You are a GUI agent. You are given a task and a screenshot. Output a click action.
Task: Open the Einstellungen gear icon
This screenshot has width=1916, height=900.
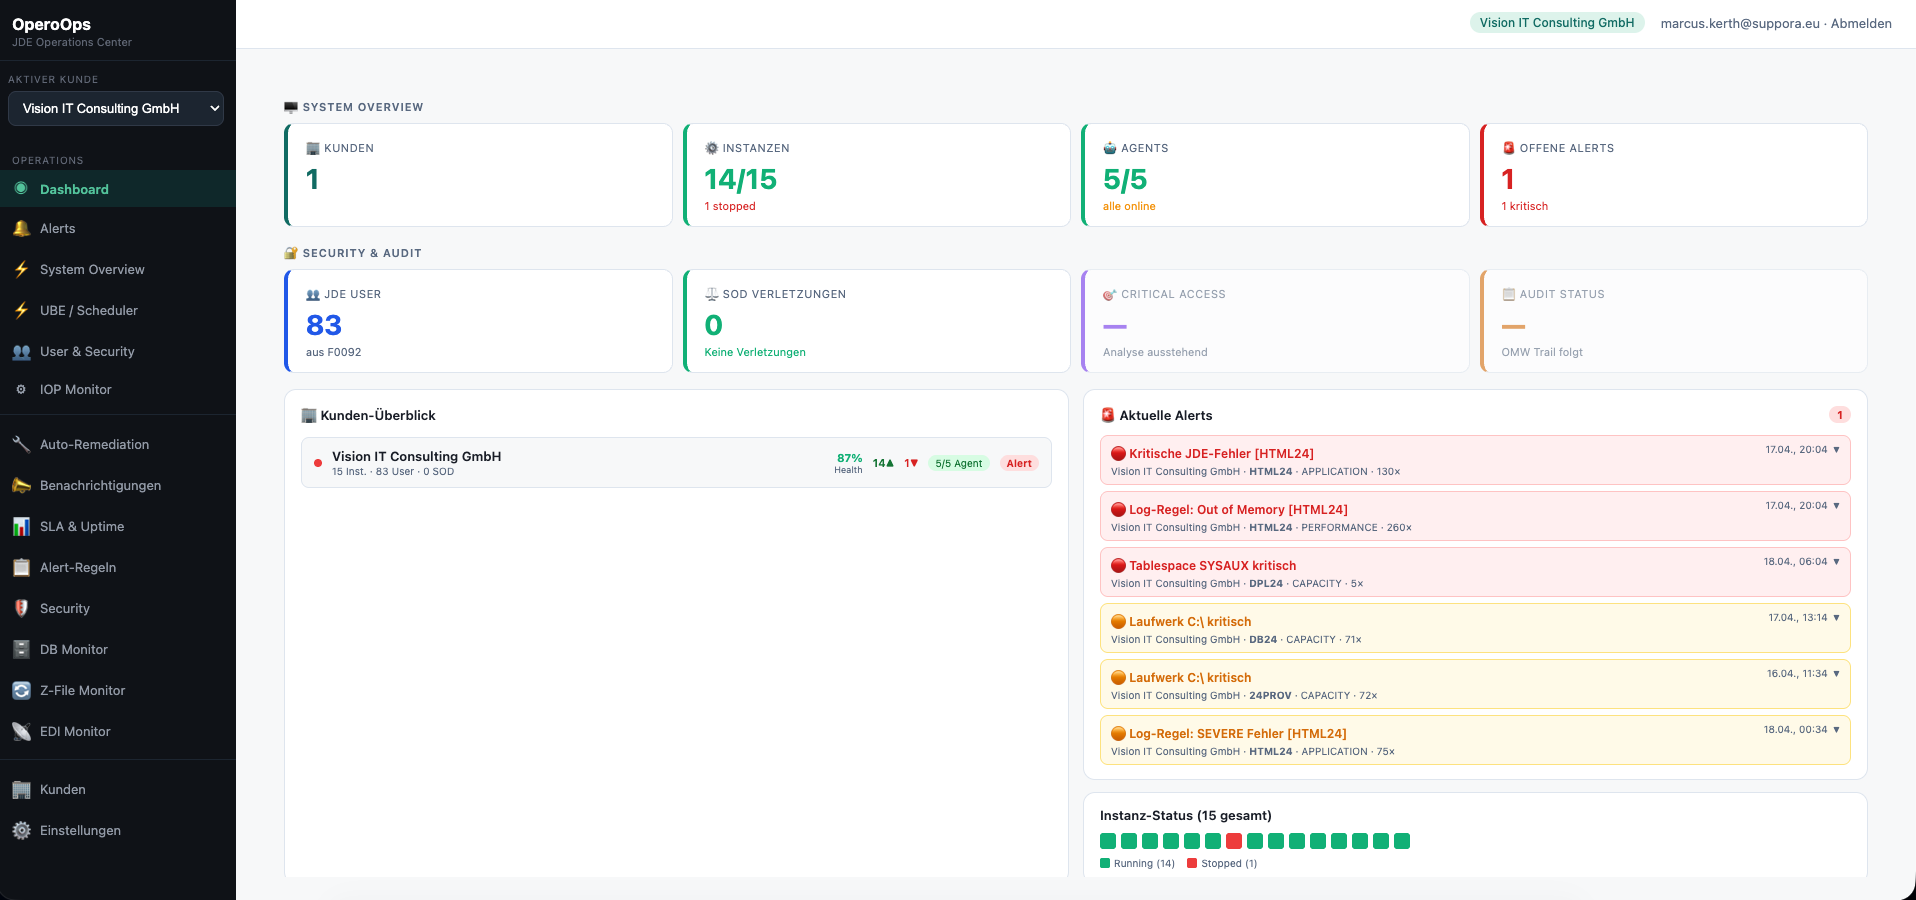20,830
